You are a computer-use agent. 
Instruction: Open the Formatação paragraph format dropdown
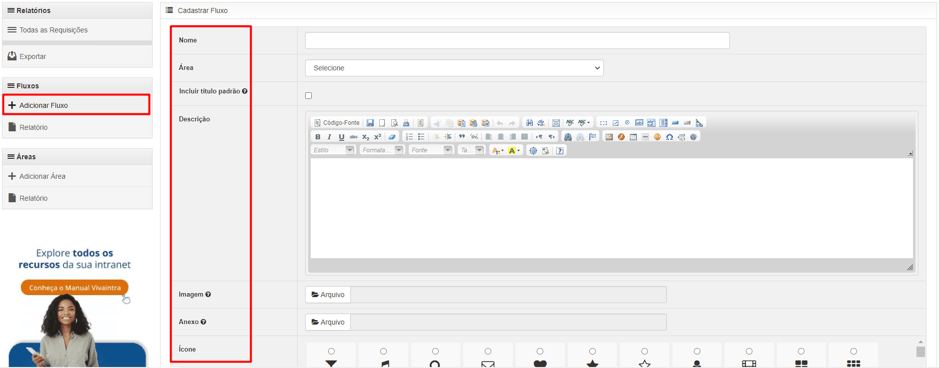click(x=382, y=151)
